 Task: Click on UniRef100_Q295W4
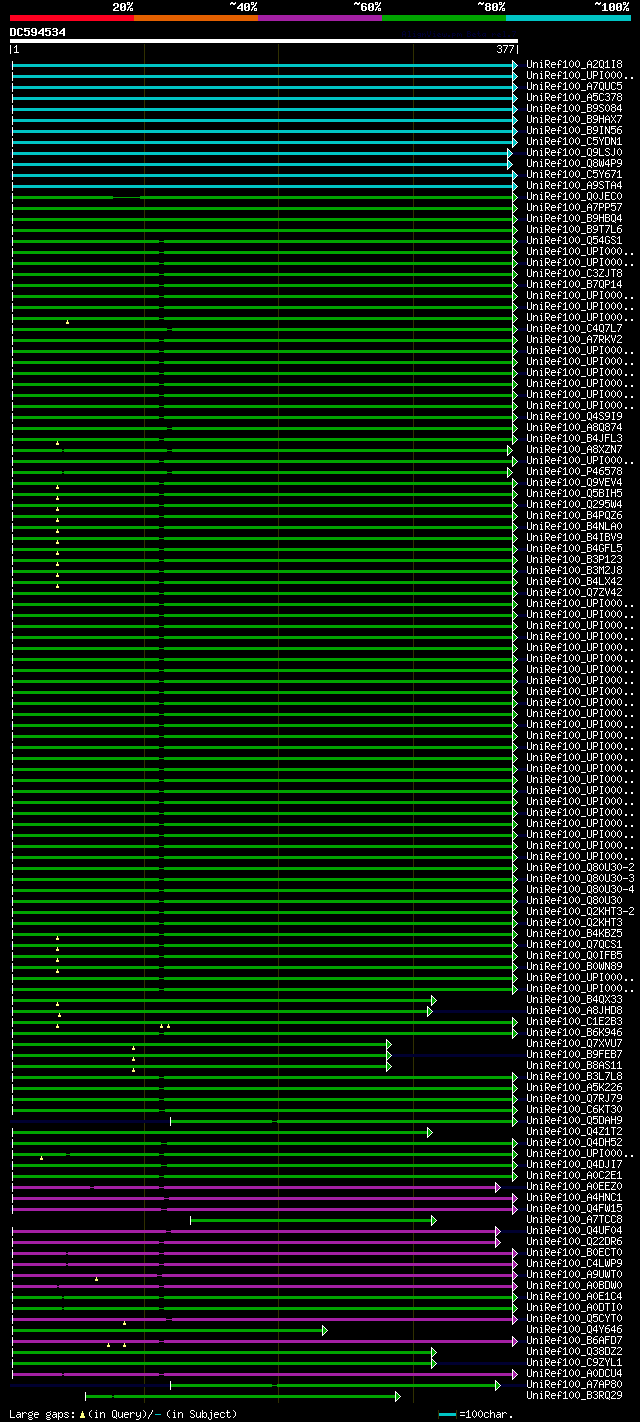[x=574, y=504]
